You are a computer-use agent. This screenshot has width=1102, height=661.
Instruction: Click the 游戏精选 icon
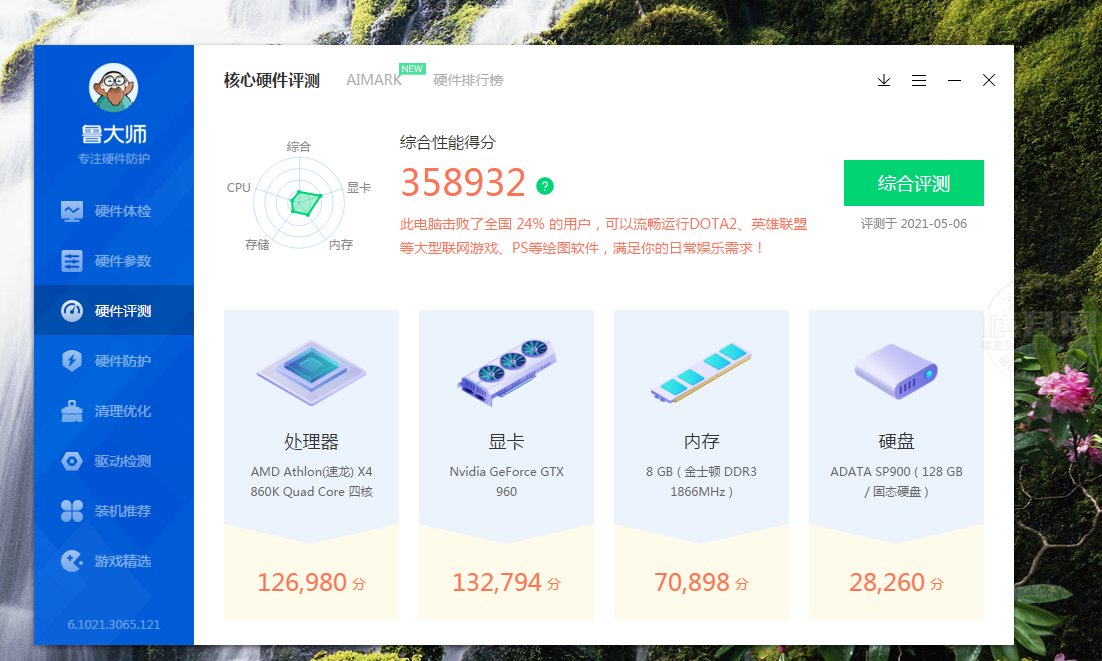pyautogui.click(x=72, y=561)
